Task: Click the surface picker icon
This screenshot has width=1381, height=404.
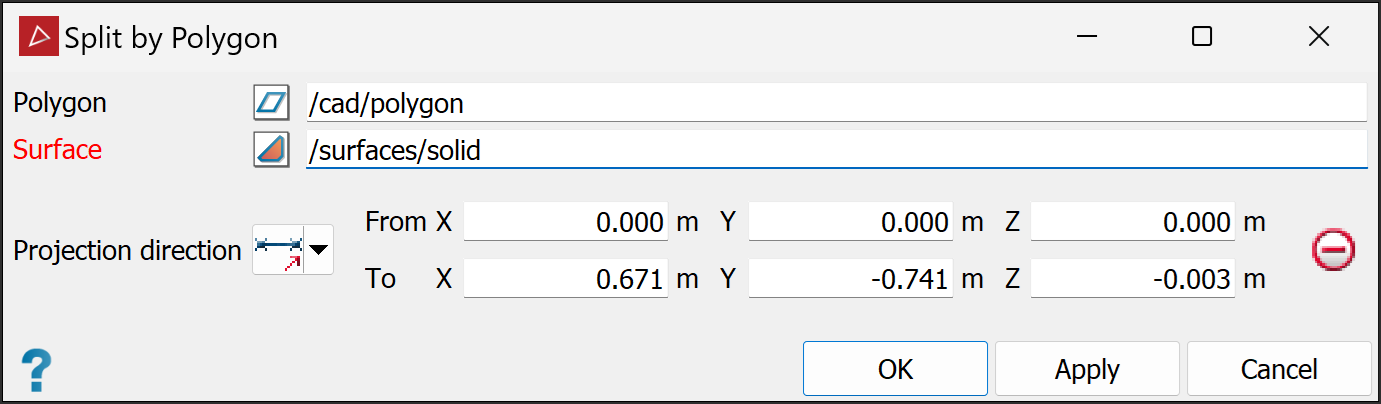Action: click(271, 150)
